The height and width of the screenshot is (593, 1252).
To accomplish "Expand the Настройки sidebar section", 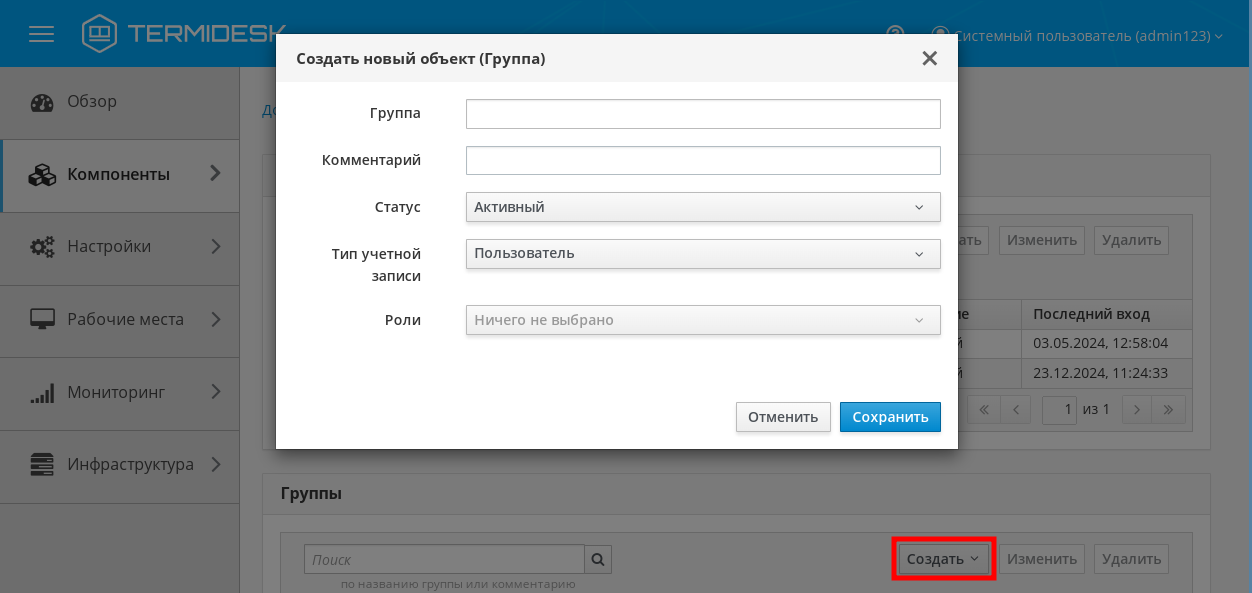I will [x=215, y=246].
